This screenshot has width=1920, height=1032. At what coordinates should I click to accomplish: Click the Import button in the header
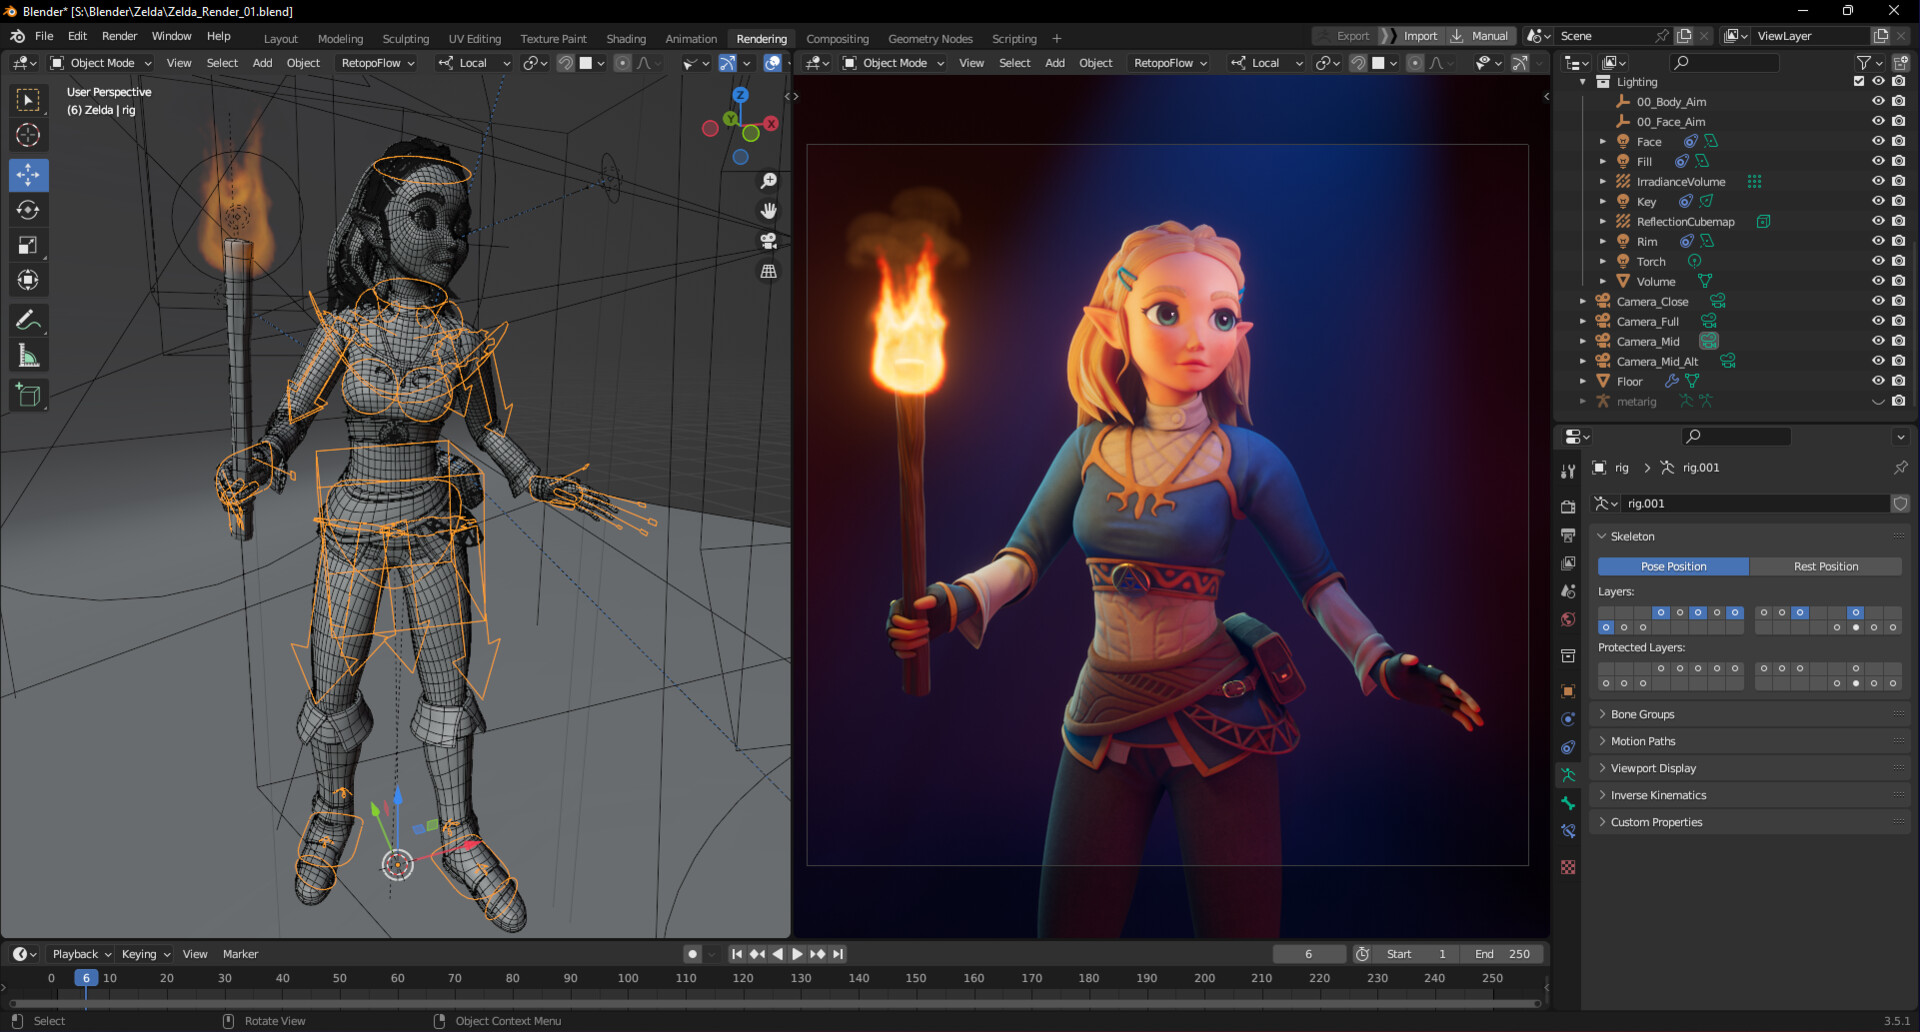click(1419, 35)
